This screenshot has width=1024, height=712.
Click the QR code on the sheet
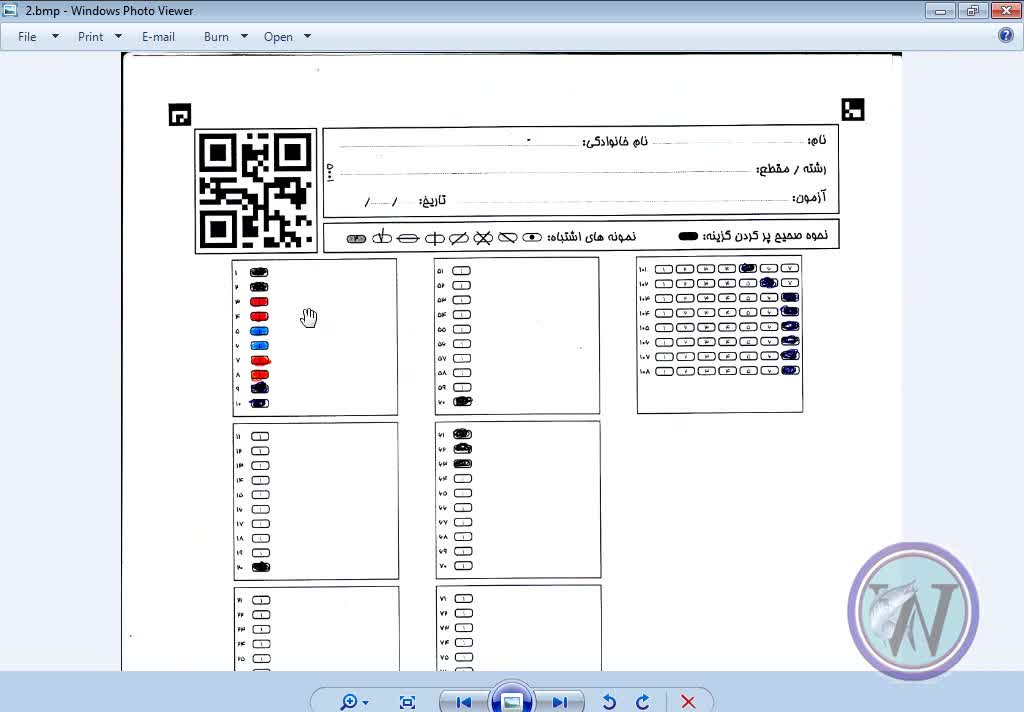coord(255,190)
